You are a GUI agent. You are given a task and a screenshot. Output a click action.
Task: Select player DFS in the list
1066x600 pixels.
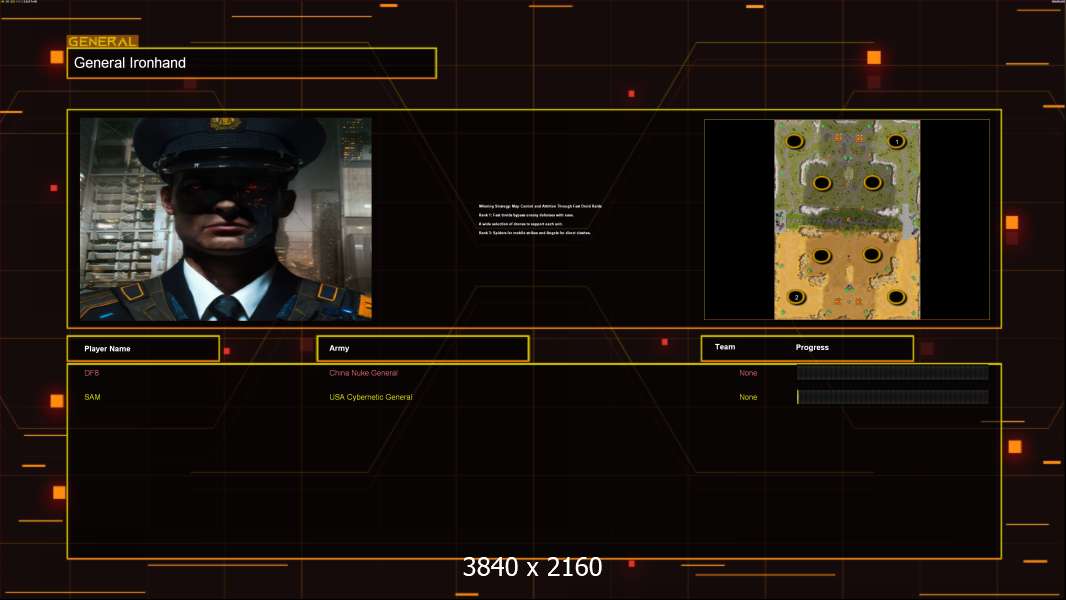tap(92, 373)
